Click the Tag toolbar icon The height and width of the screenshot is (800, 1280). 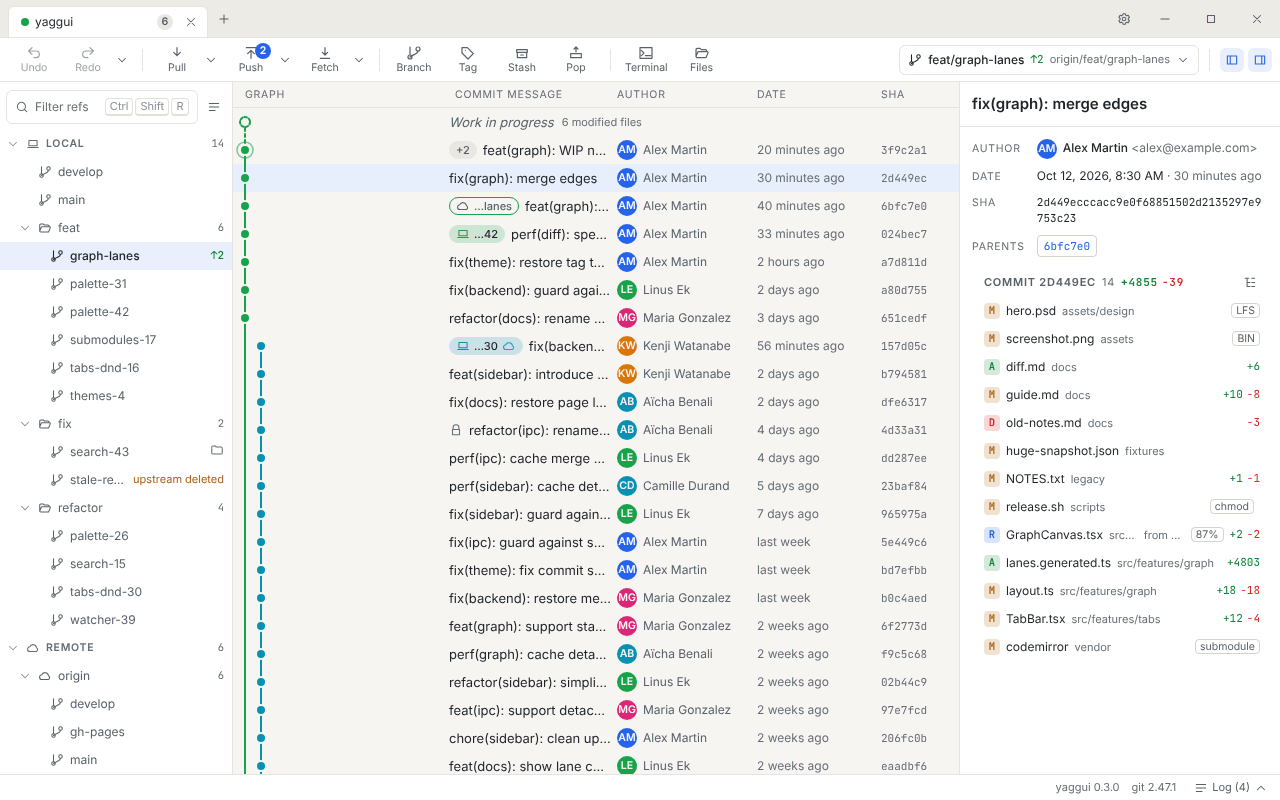(468, 59)
